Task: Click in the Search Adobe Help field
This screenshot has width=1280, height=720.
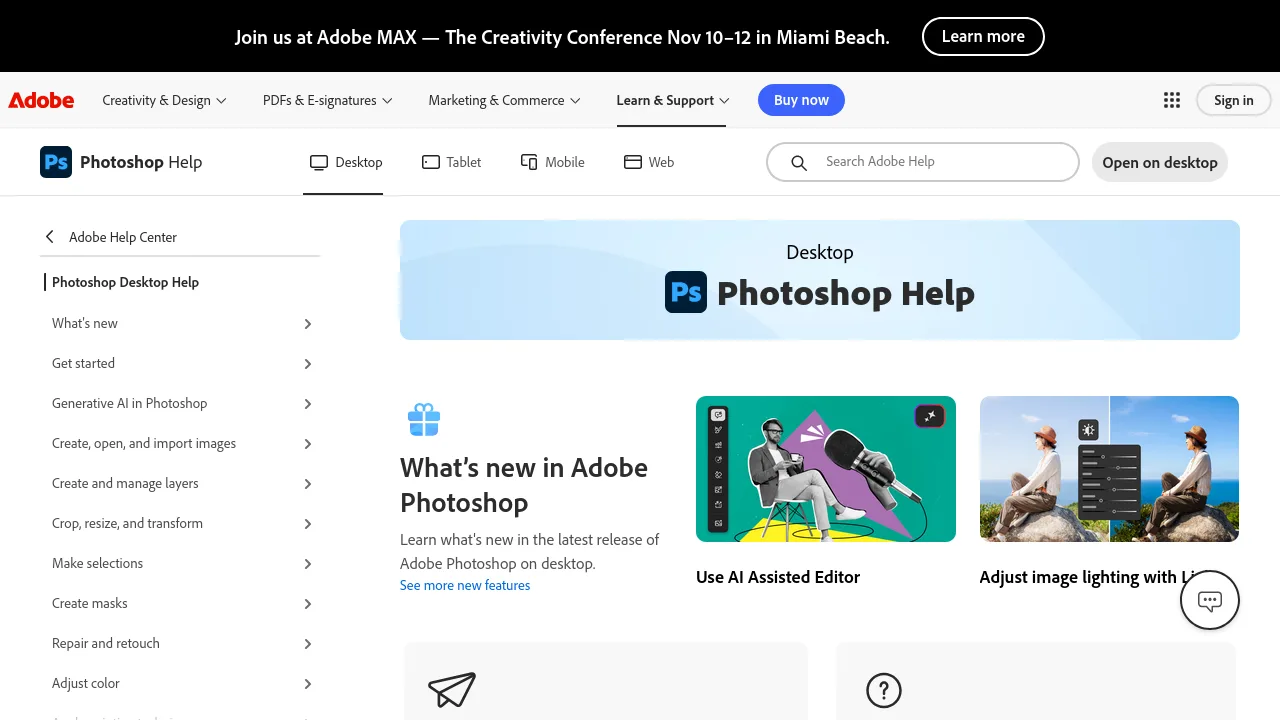Action: point(923,162)
